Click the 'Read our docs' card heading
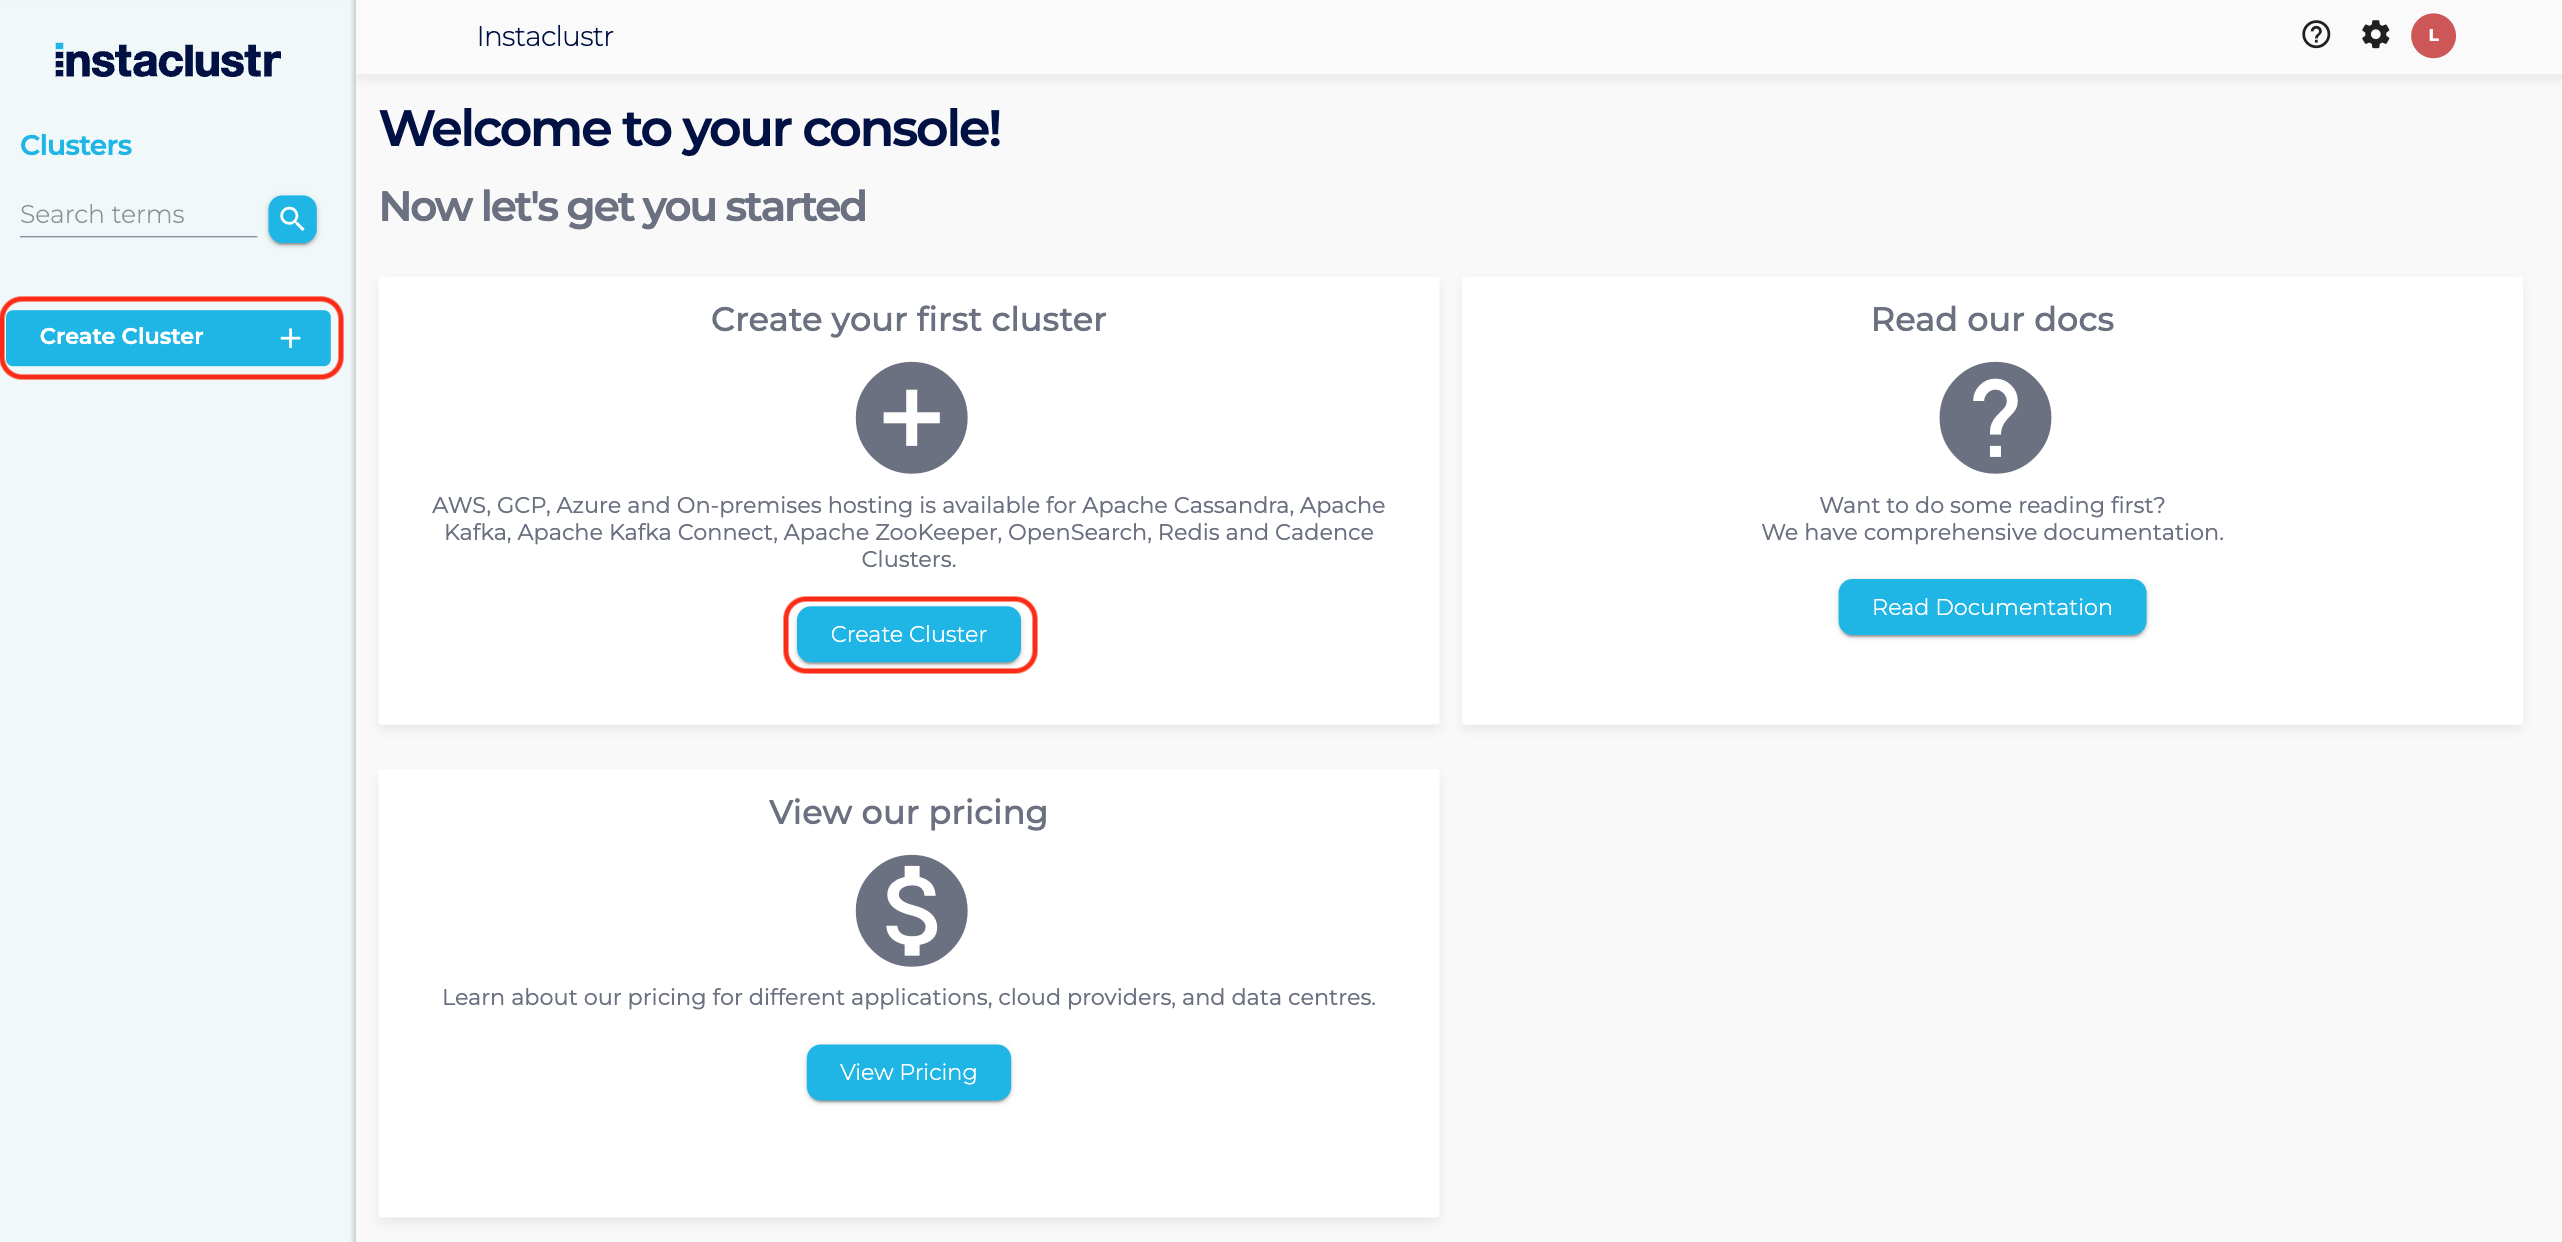 pyautogui.click(x=1992, y=320)
